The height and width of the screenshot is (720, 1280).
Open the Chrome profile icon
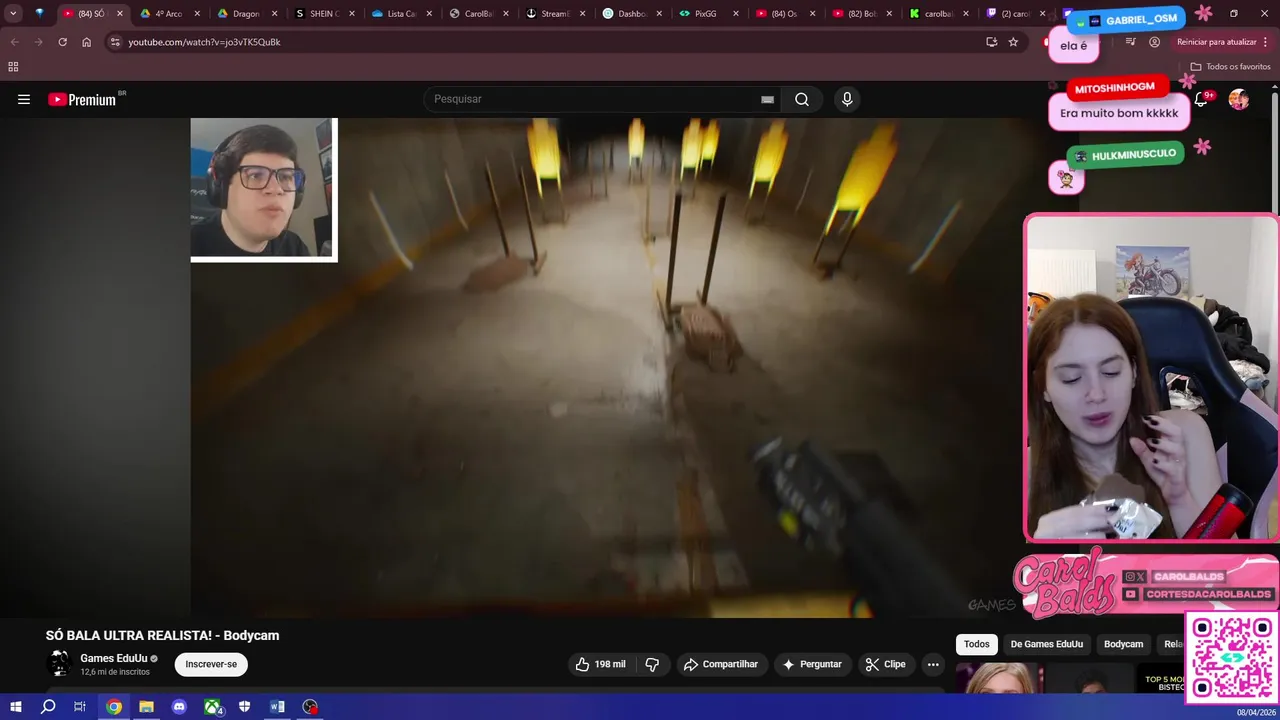1155,42
